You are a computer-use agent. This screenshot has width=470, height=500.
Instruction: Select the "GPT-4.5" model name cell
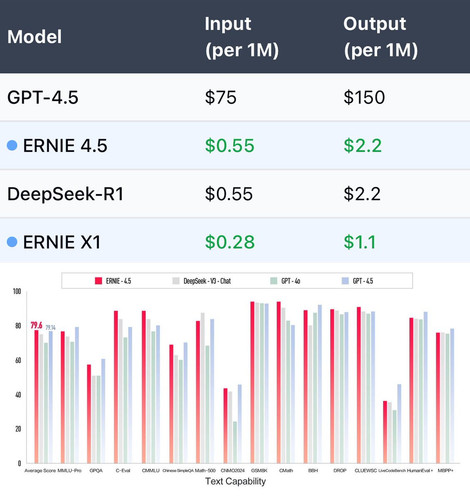coord(43,98)
